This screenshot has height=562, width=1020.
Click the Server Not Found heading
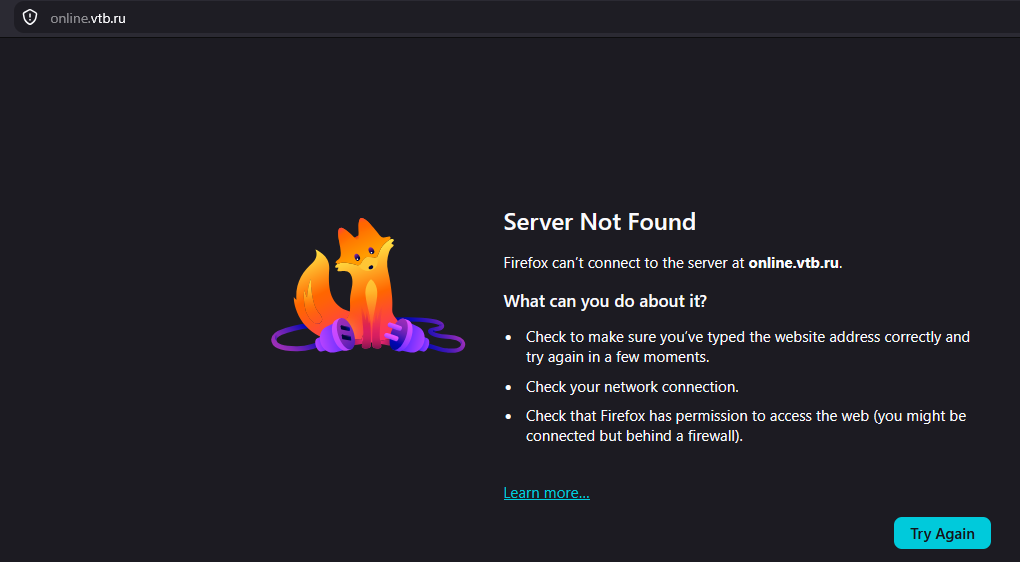pos(599,222)
